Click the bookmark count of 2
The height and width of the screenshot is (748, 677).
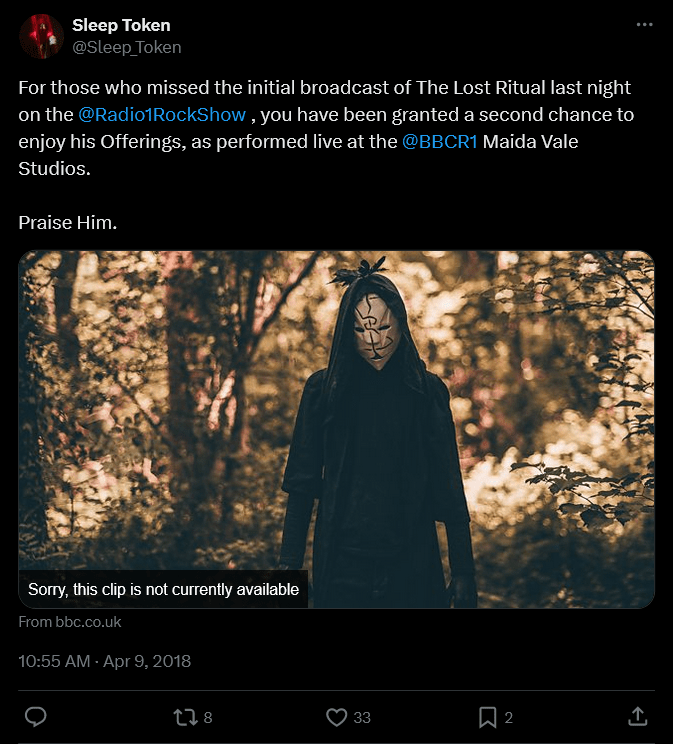509,717
